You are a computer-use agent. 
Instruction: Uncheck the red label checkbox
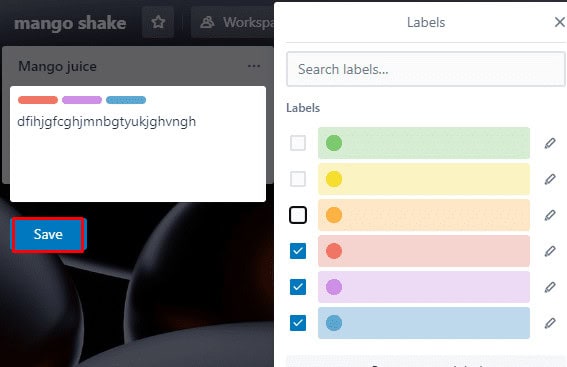coord(298,251)
